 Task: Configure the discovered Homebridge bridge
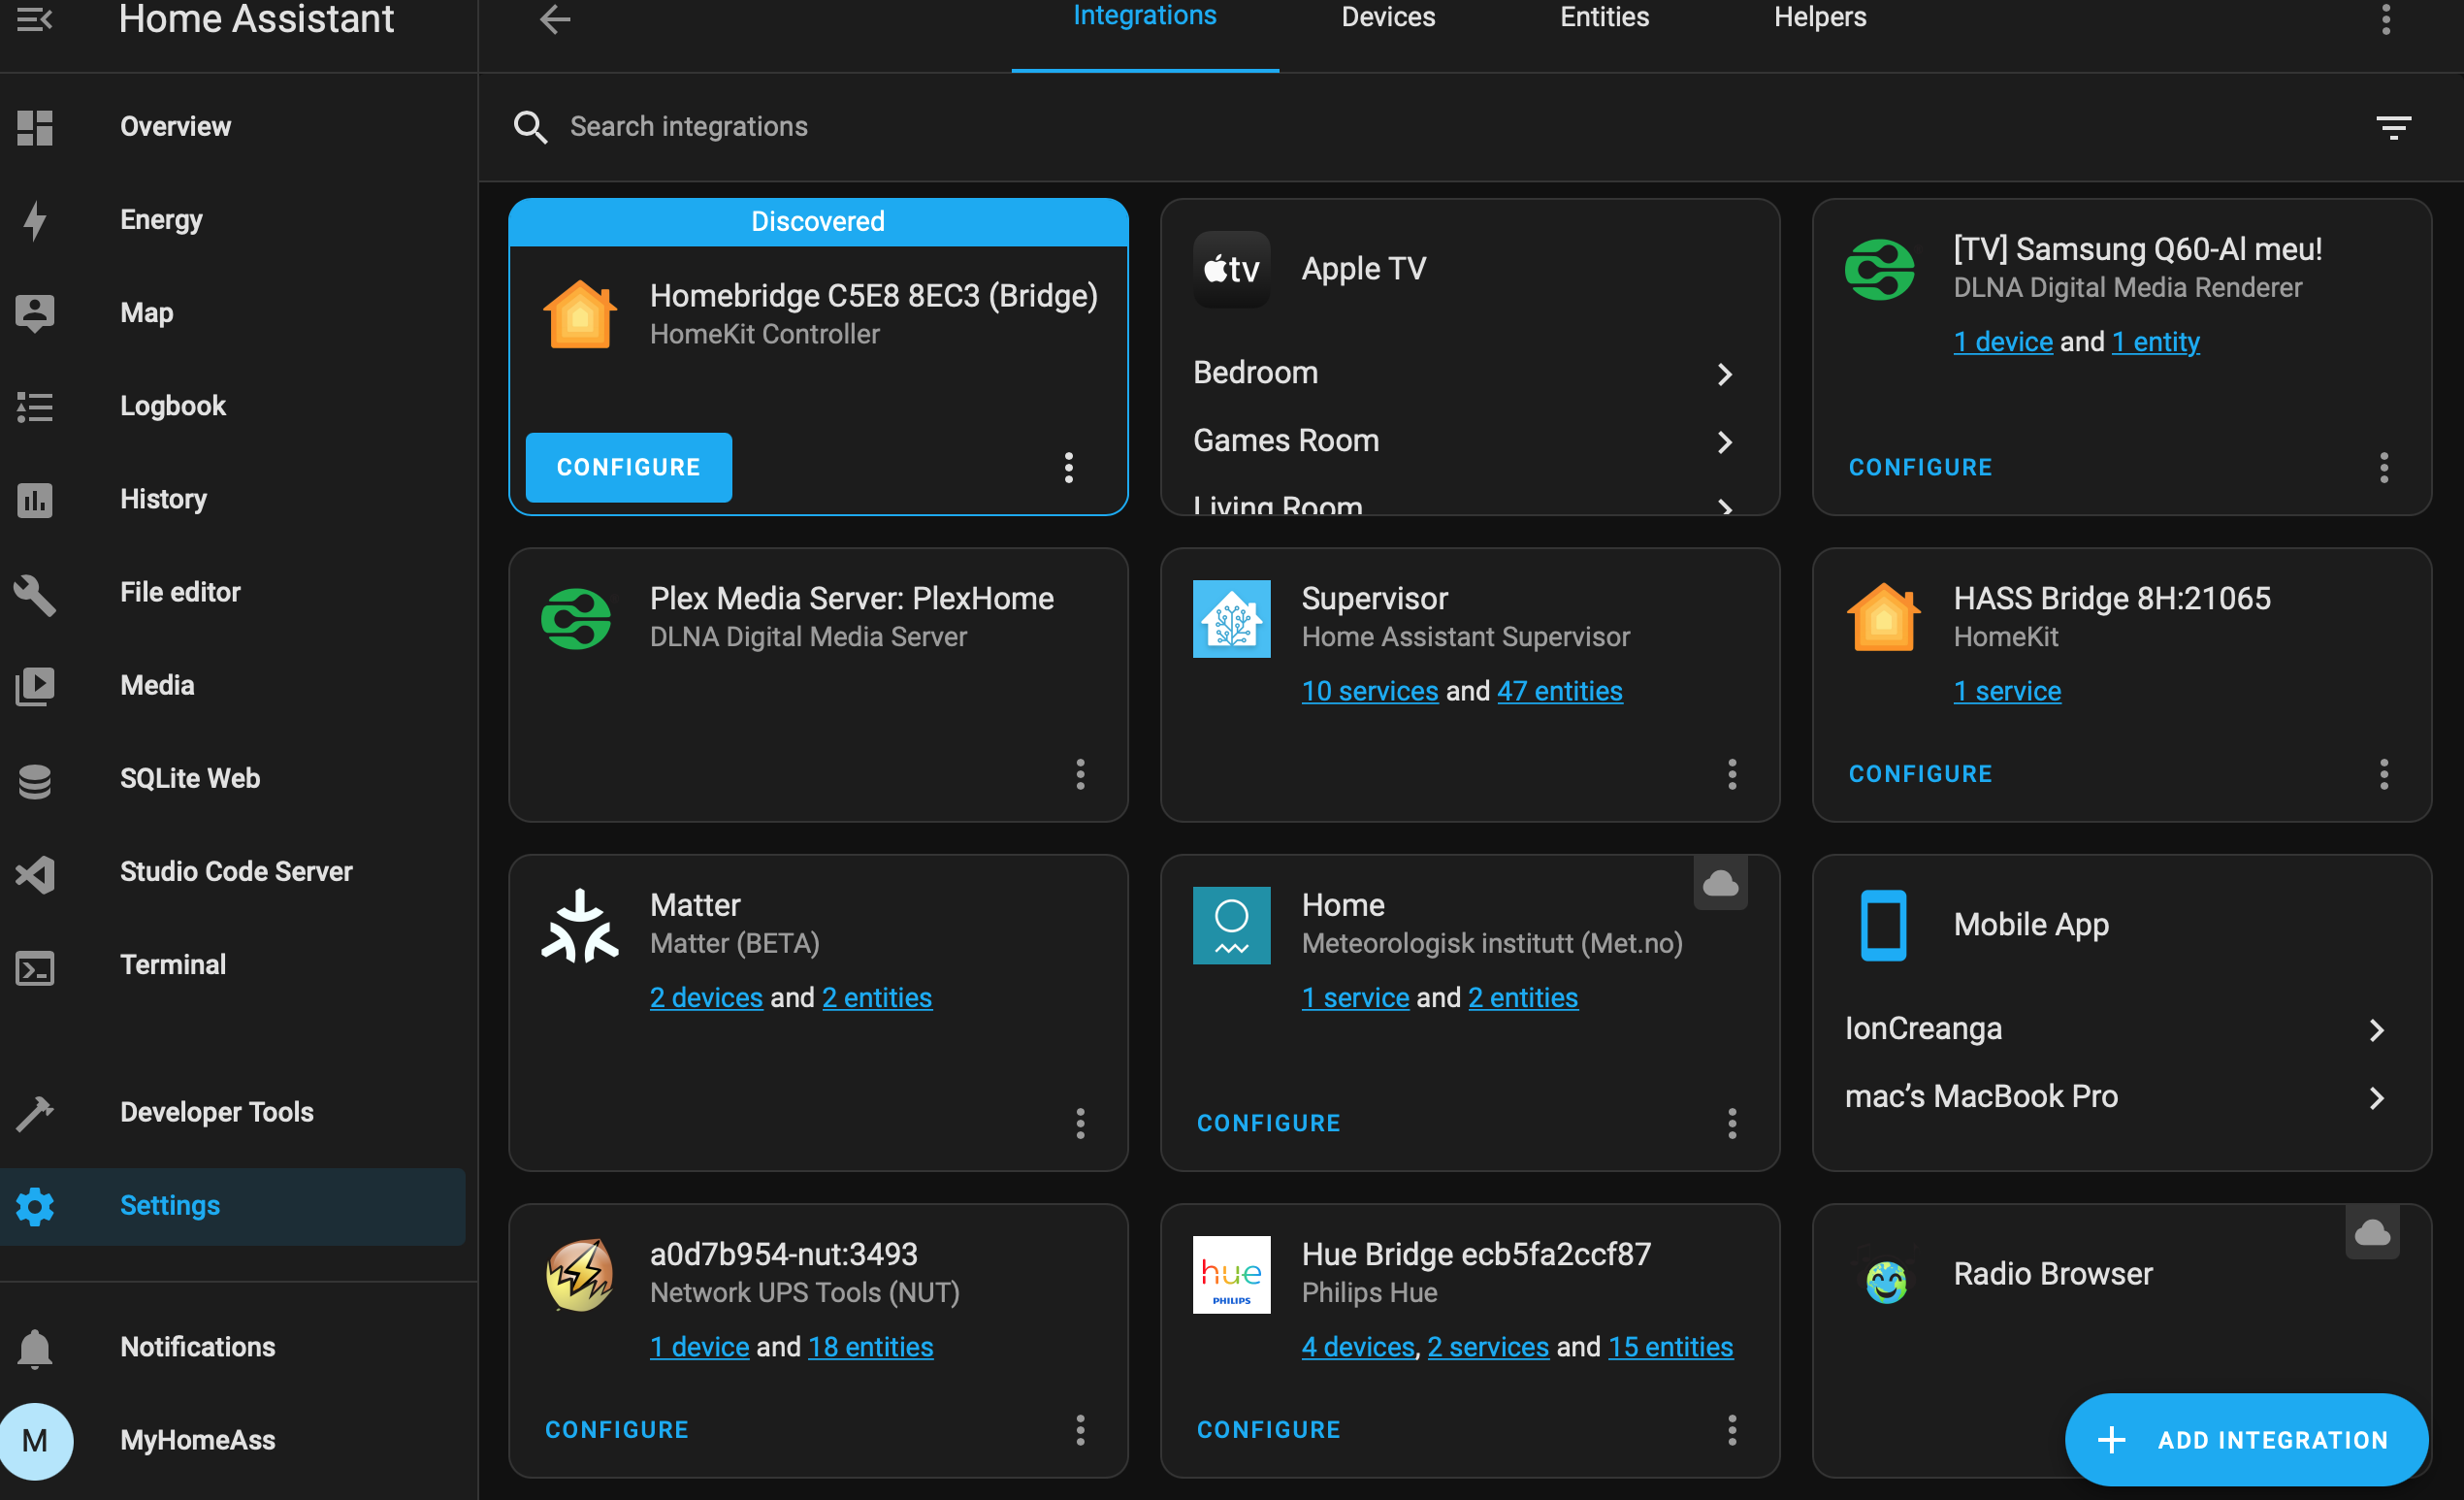(627, 467)
